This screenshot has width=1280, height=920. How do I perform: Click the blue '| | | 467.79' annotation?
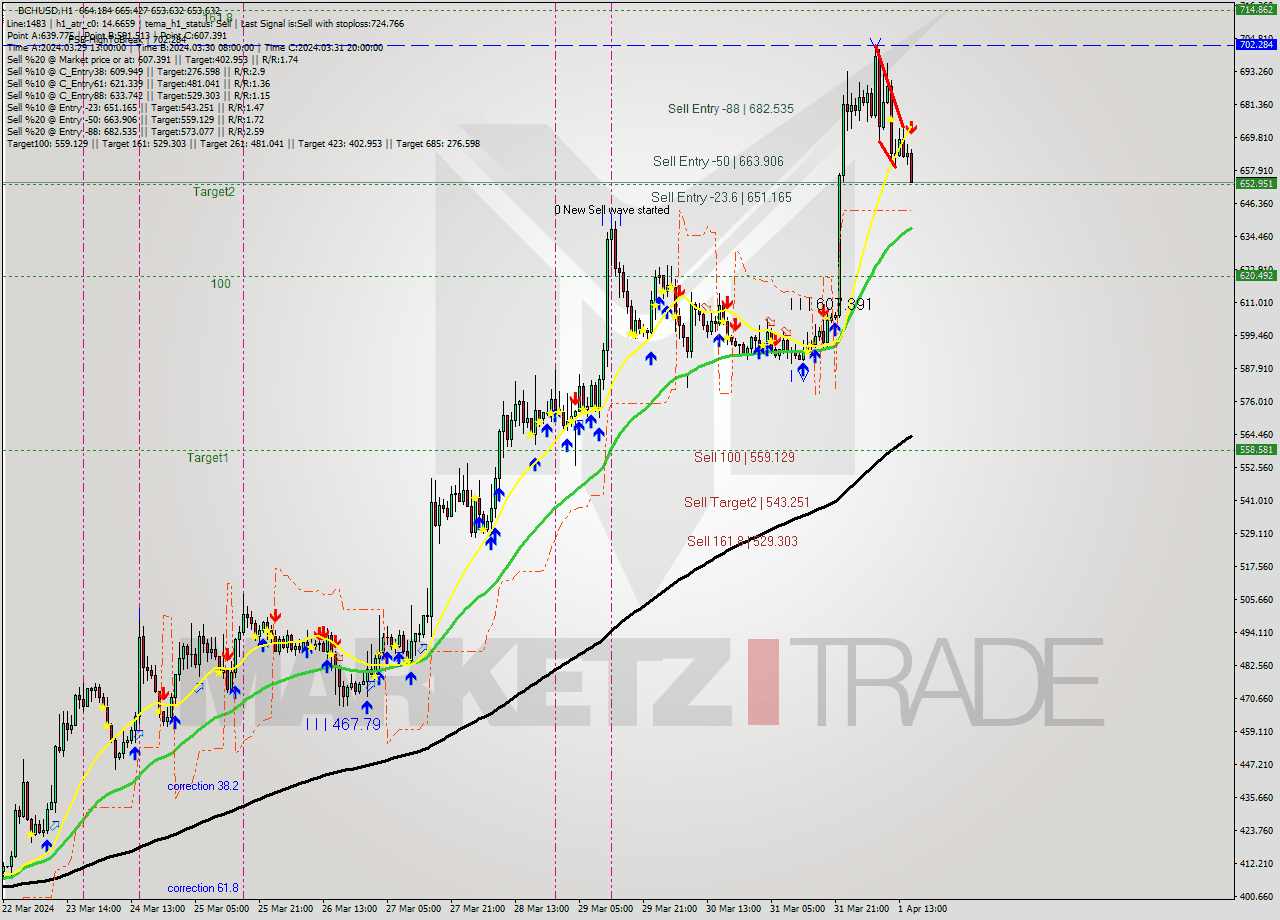(x=343, y=723)
